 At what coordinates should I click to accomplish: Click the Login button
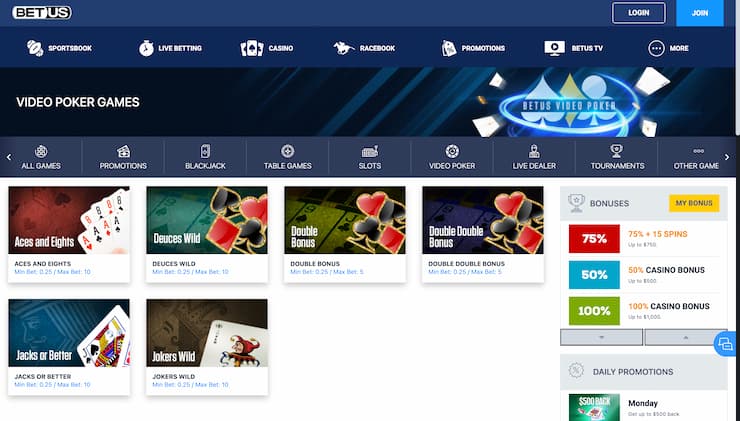tap(639, 13)
